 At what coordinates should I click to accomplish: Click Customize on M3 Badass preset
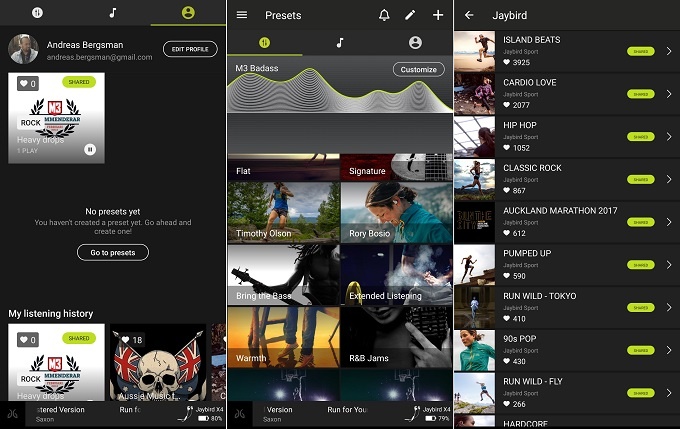click(417, 69)
